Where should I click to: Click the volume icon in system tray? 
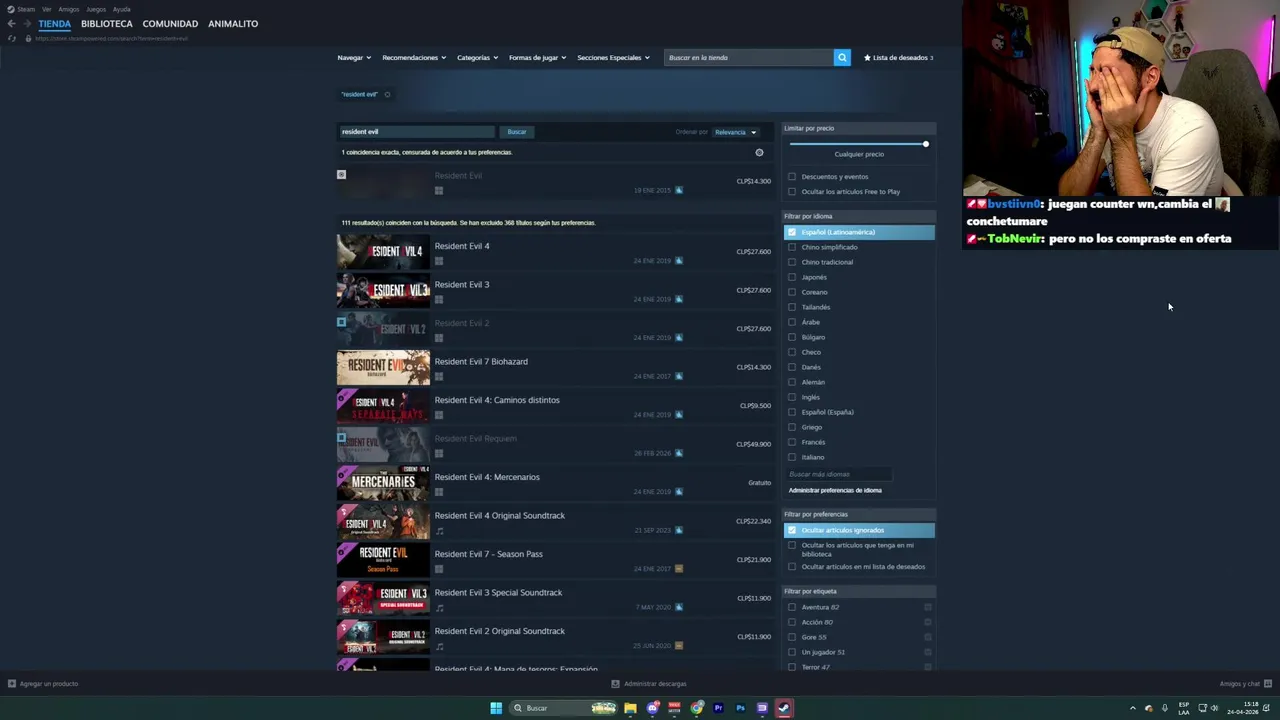click(1214, 708)
